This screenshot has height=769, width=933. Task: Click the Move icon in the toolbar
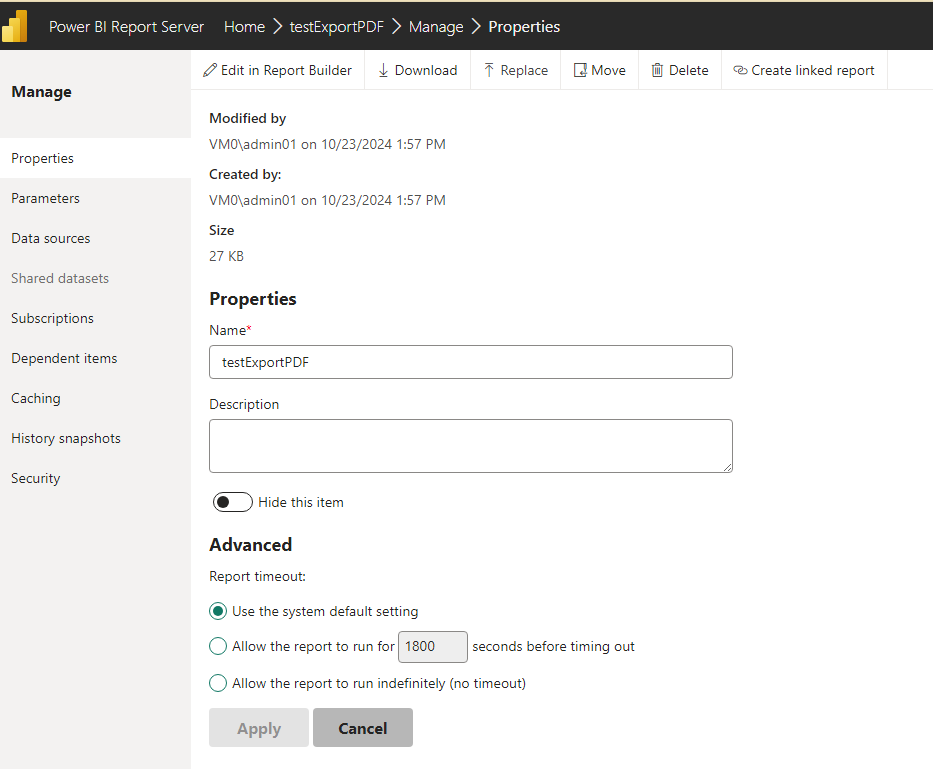(x=580, y=70)
